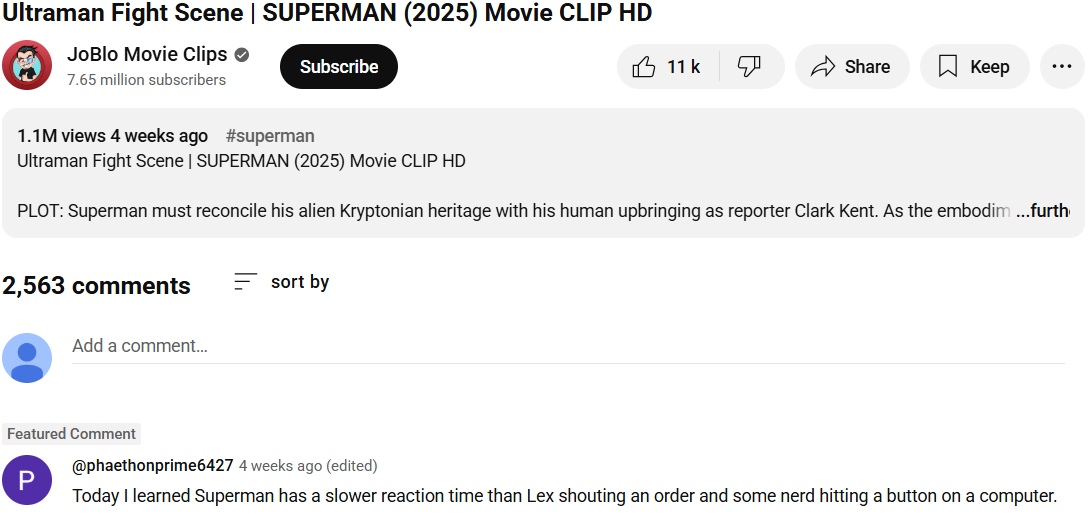Image resolution: width=1092 pixels, height=523 pixels.
Task: Click the Share arrow icon
Action: click(x=823, y=67)
